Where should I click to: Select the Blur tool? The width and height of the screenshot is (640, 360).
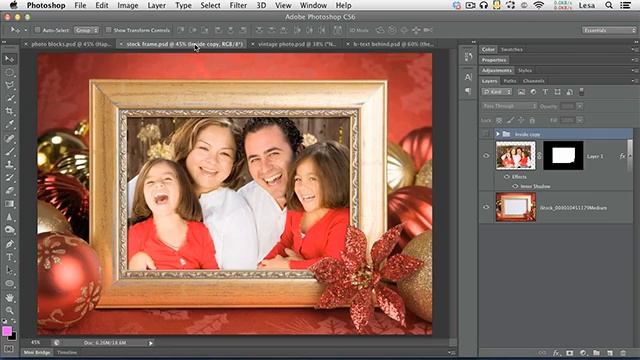pyautogui.click(x=9, y=217)
